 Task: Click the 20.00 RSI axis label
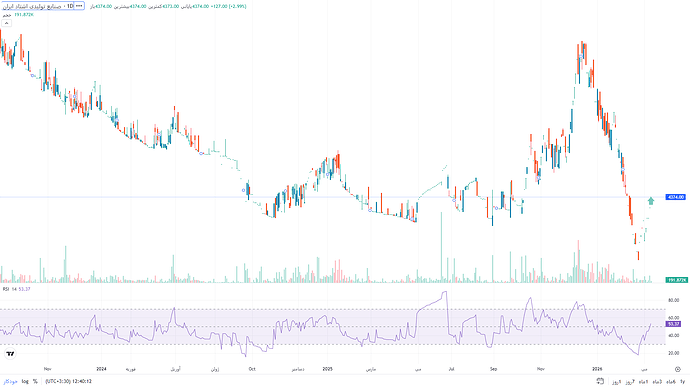[x=673, y=353]
